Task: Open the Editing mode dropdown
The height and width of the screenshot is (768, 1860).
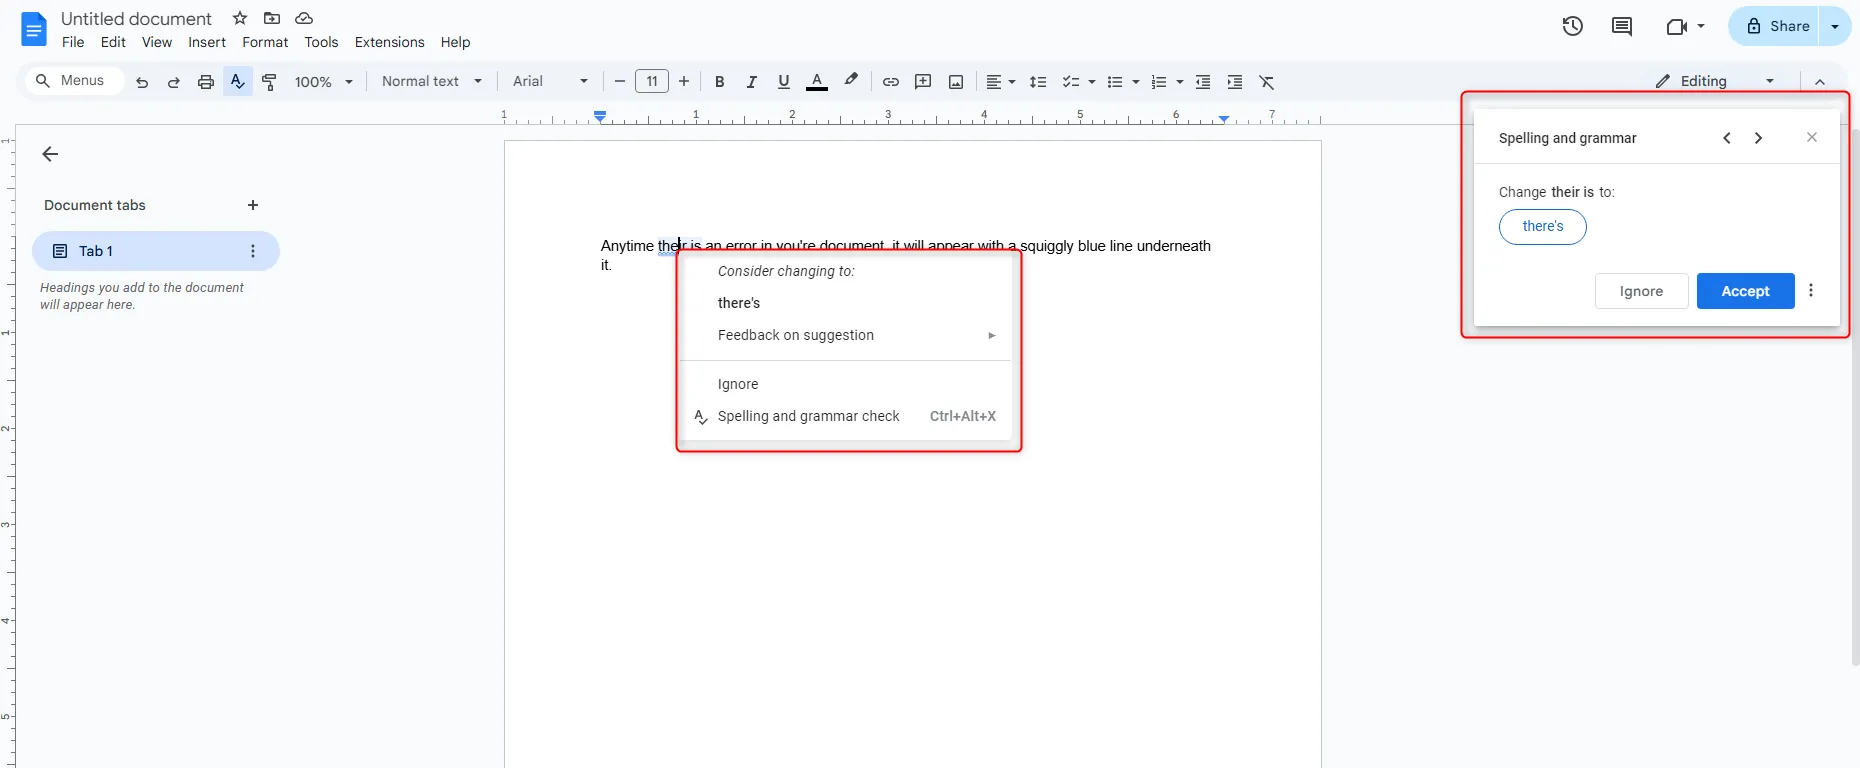Action: coord(1715,81)
